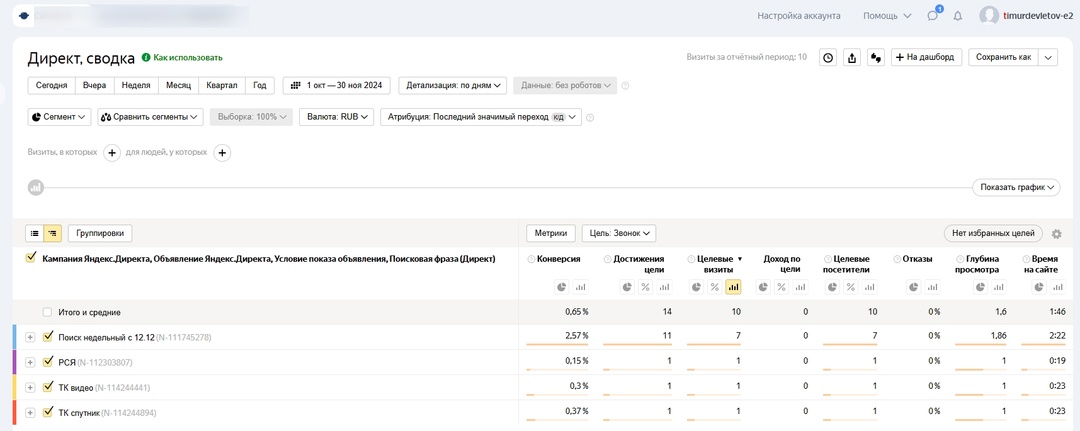1080x431 pixels.
Task: Show percent for Целевые посетители column
Action: tap(851, 287)
